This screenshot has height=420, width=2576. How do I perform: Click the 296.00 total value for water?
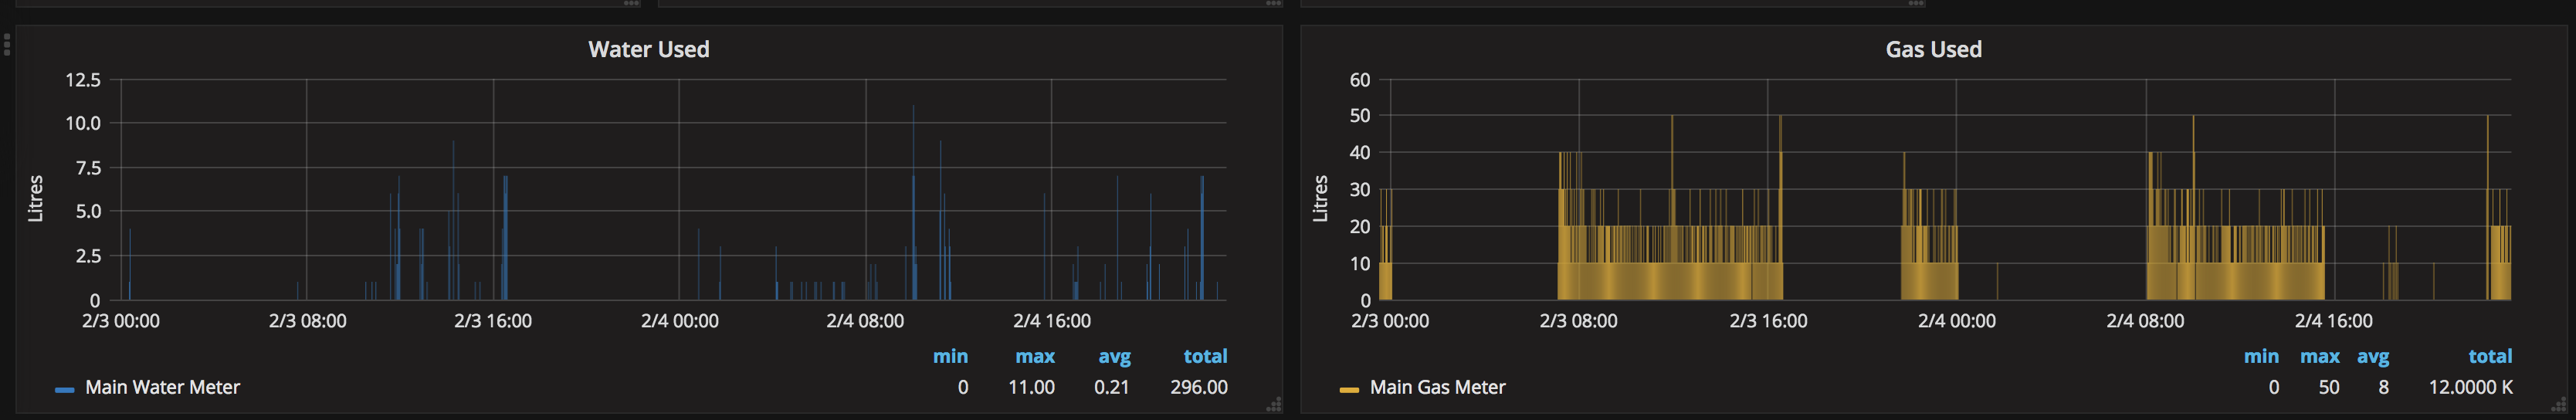(x=1199, y=387)
